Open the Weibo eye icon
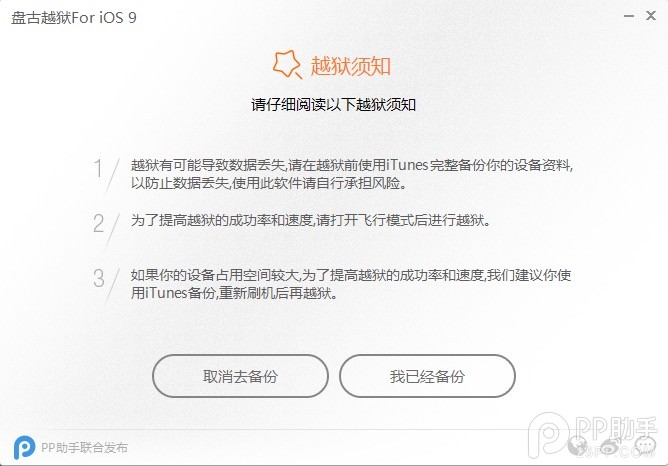Viewport: 668px width, 466px height. 611,446
